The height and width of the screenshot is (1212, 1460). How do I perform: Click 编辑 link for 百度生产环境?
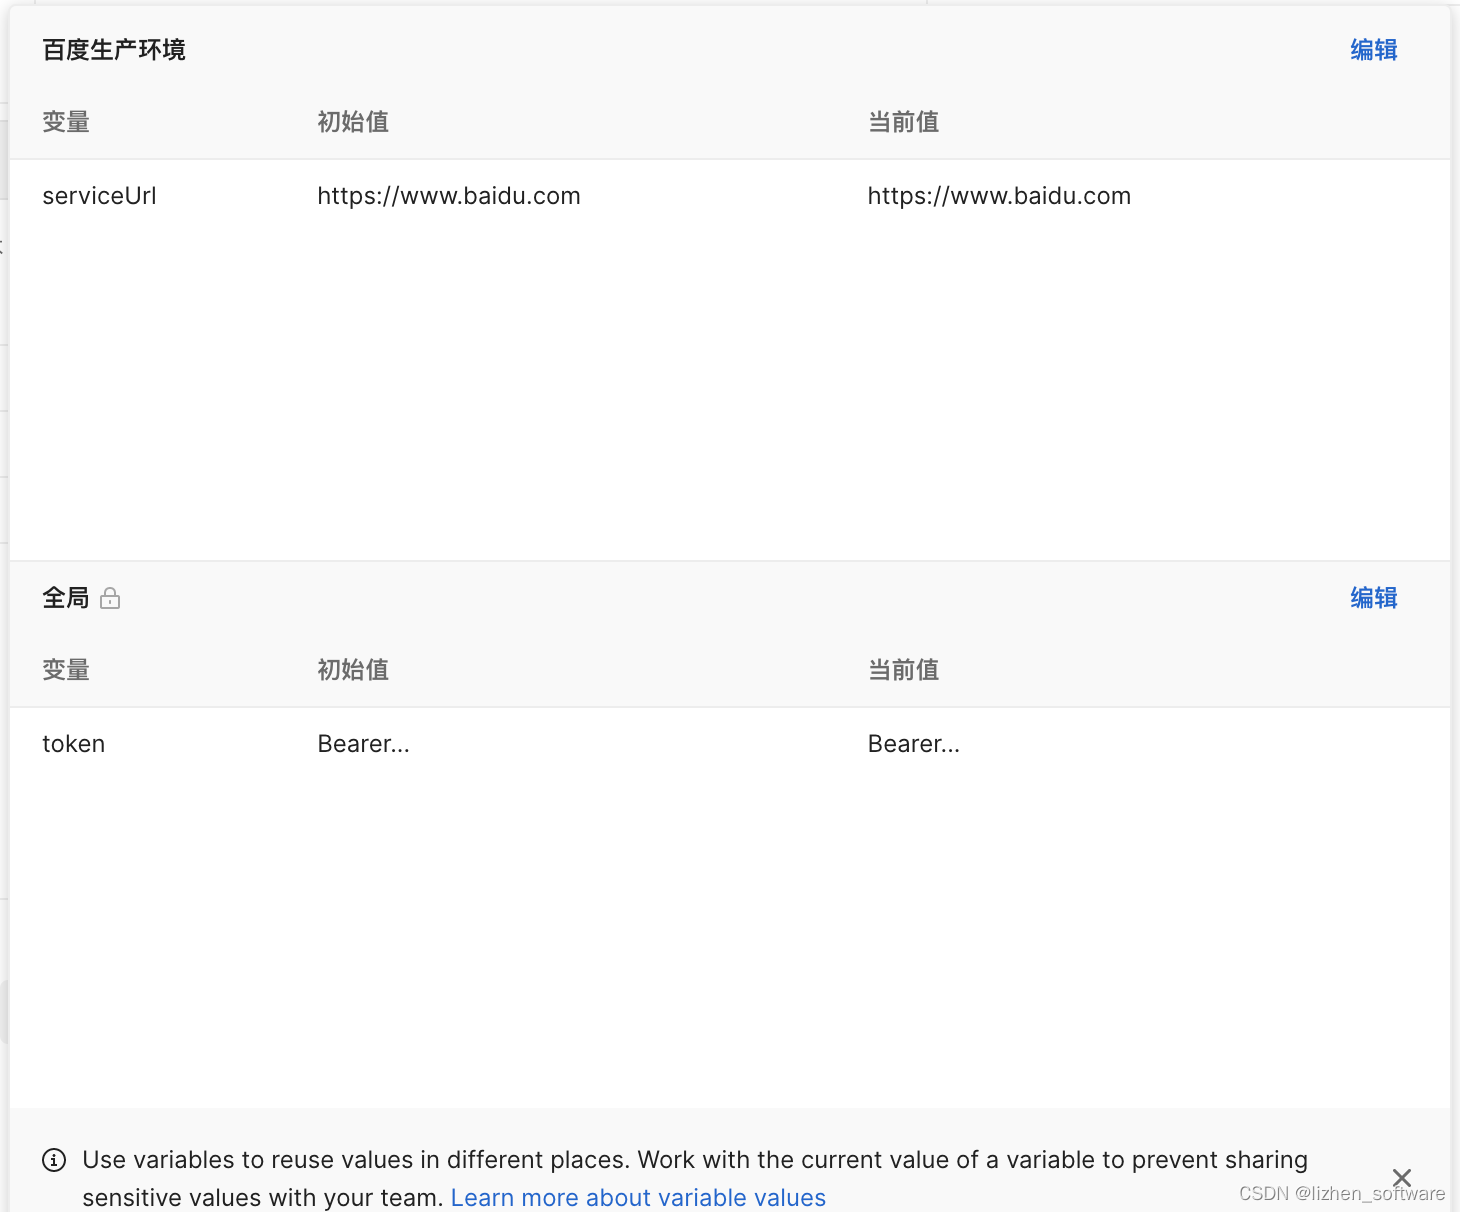pyautogui.click(x=1373, y=50)
